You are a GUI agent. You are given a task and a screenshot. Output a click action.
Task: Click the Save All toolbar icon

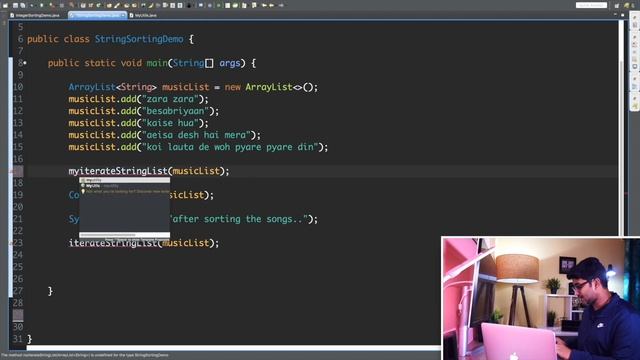(x=22, y=5)
